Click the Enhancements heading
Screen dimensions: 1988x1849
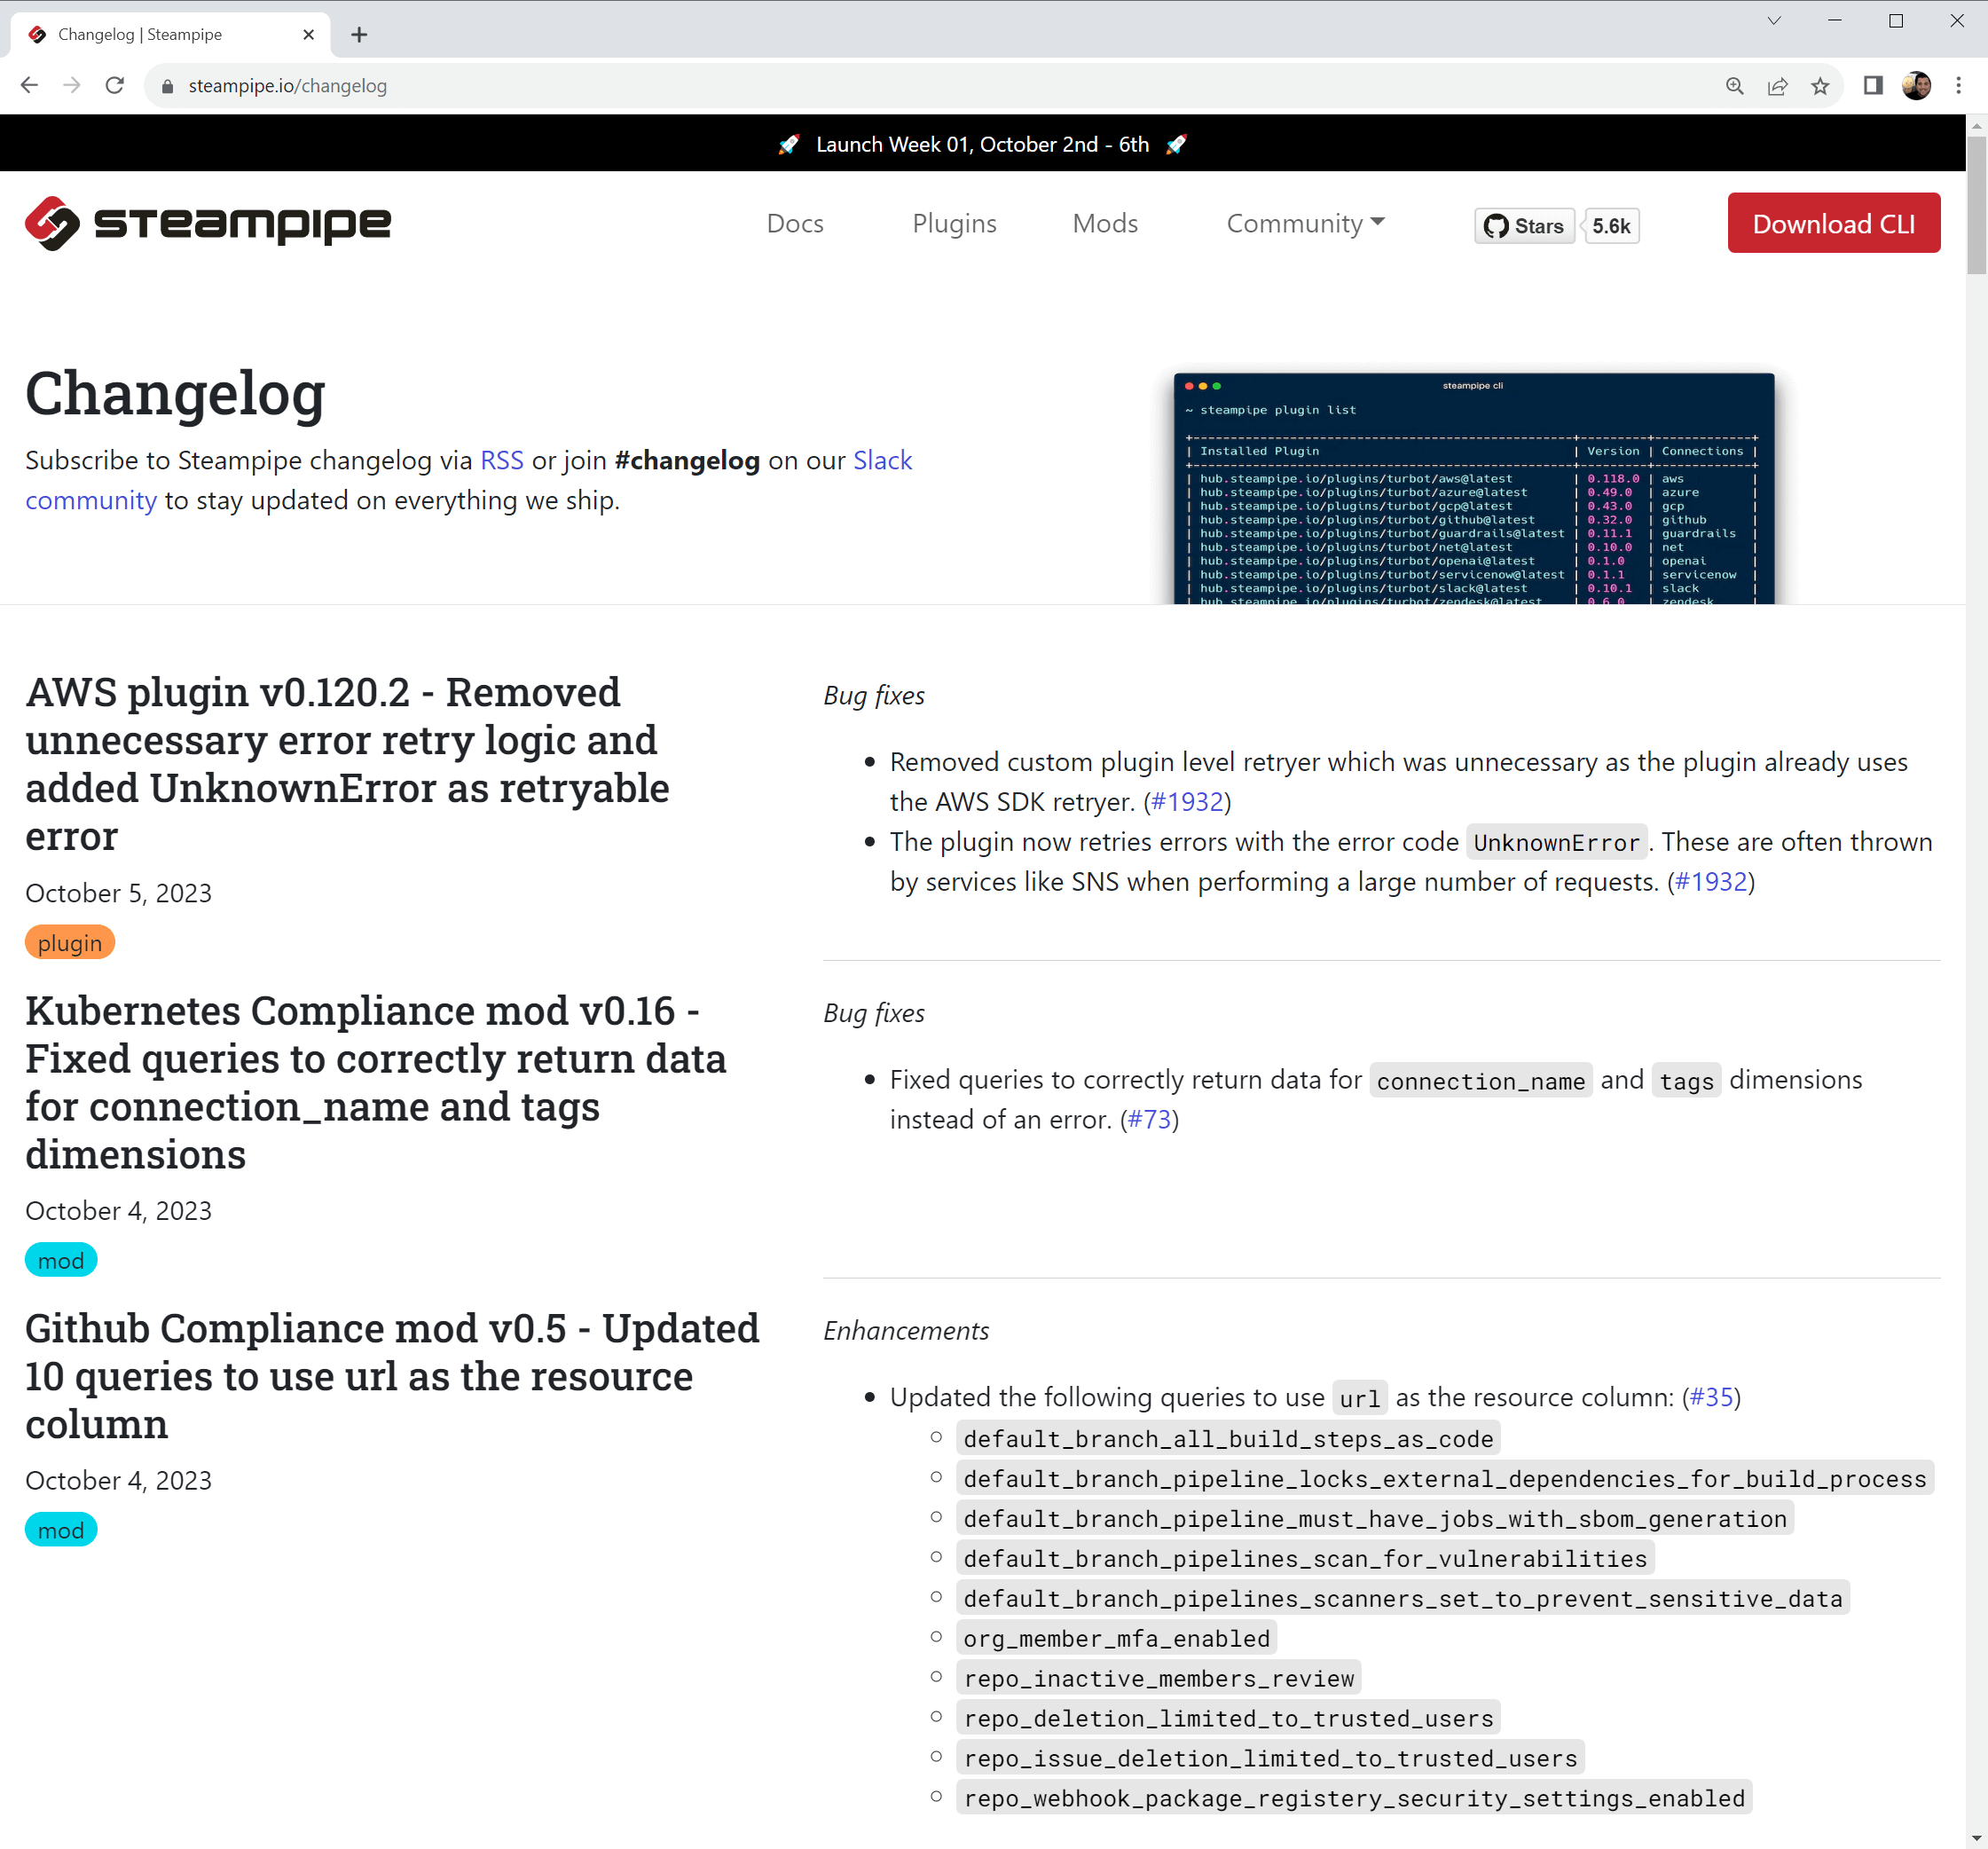[905, 1331]
